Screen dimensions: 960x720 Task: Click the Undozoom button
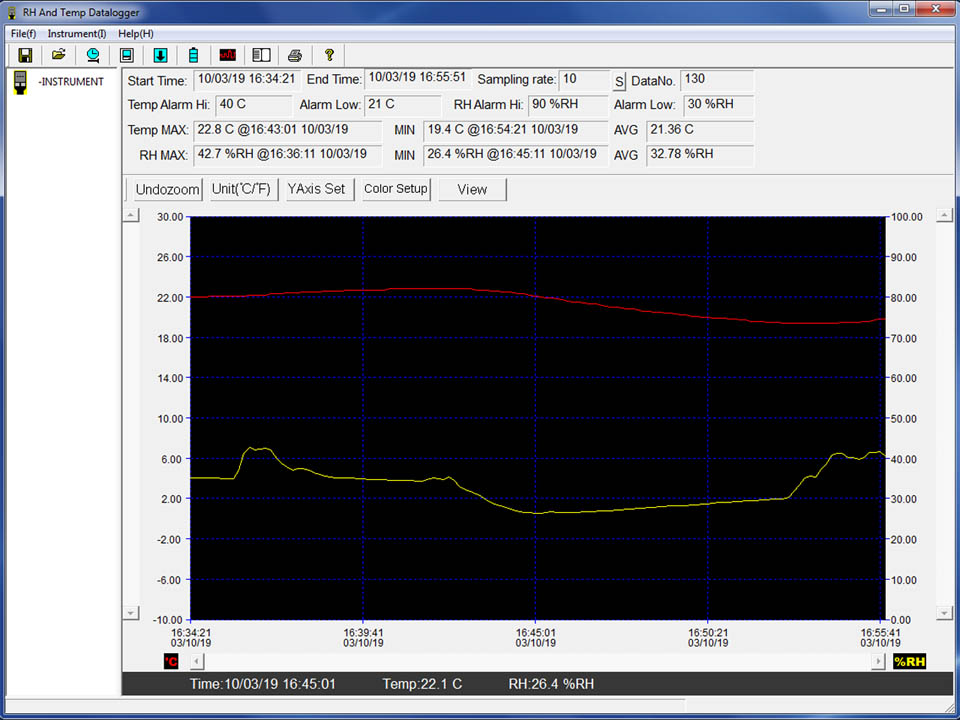point(168,189)
